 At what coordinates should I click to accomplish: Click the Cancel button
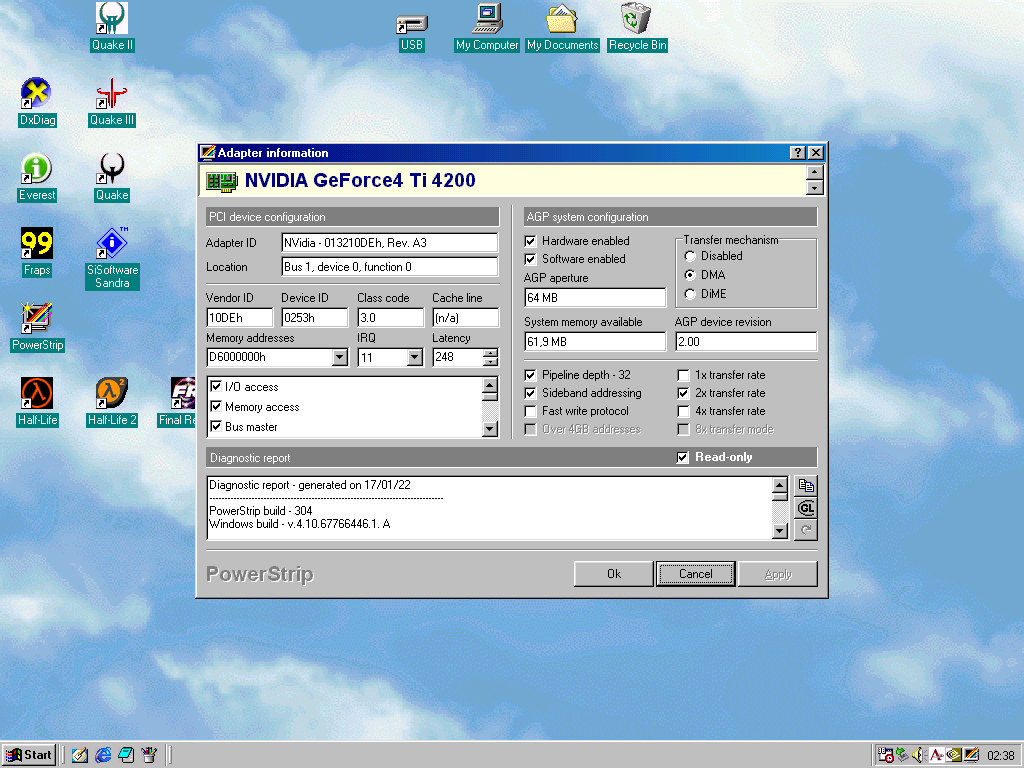point(695,574)
